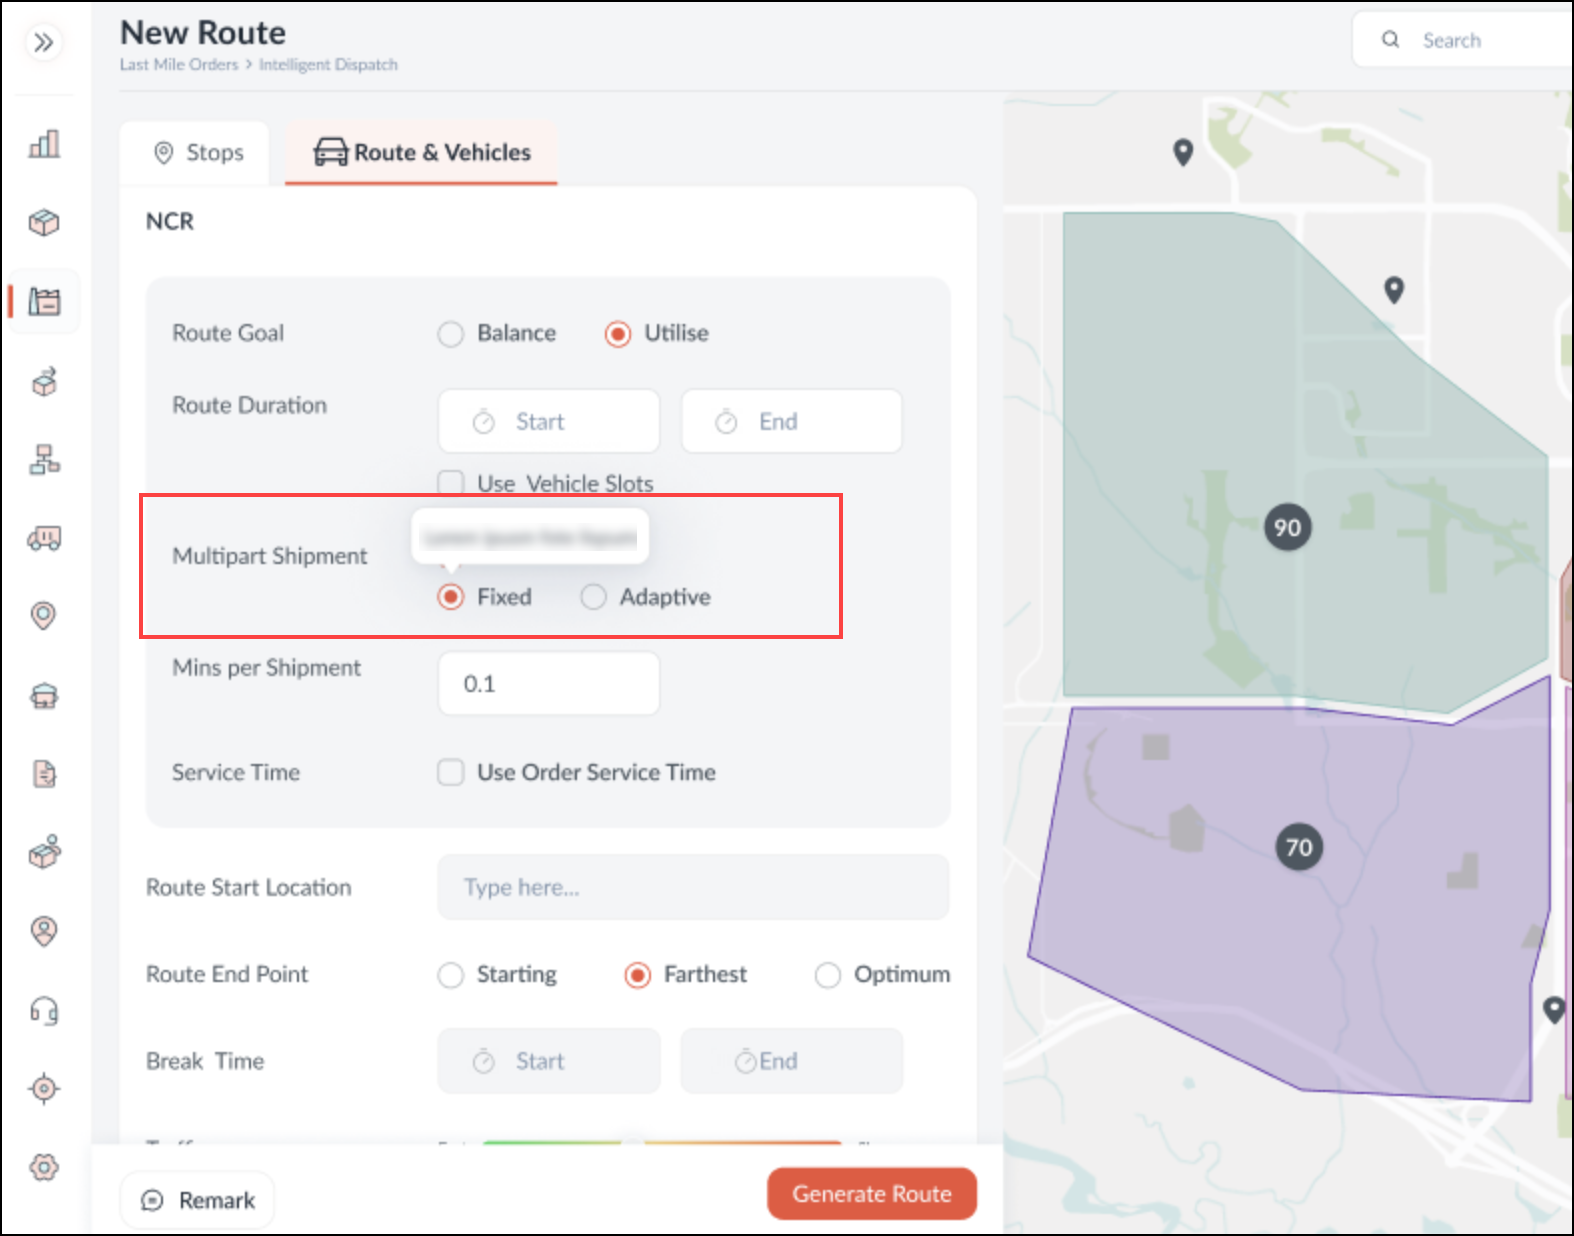Click the clock icon in Break Time Start
The height and width of the screenshot is (1236, 1574).
(x=484, y=1061)
